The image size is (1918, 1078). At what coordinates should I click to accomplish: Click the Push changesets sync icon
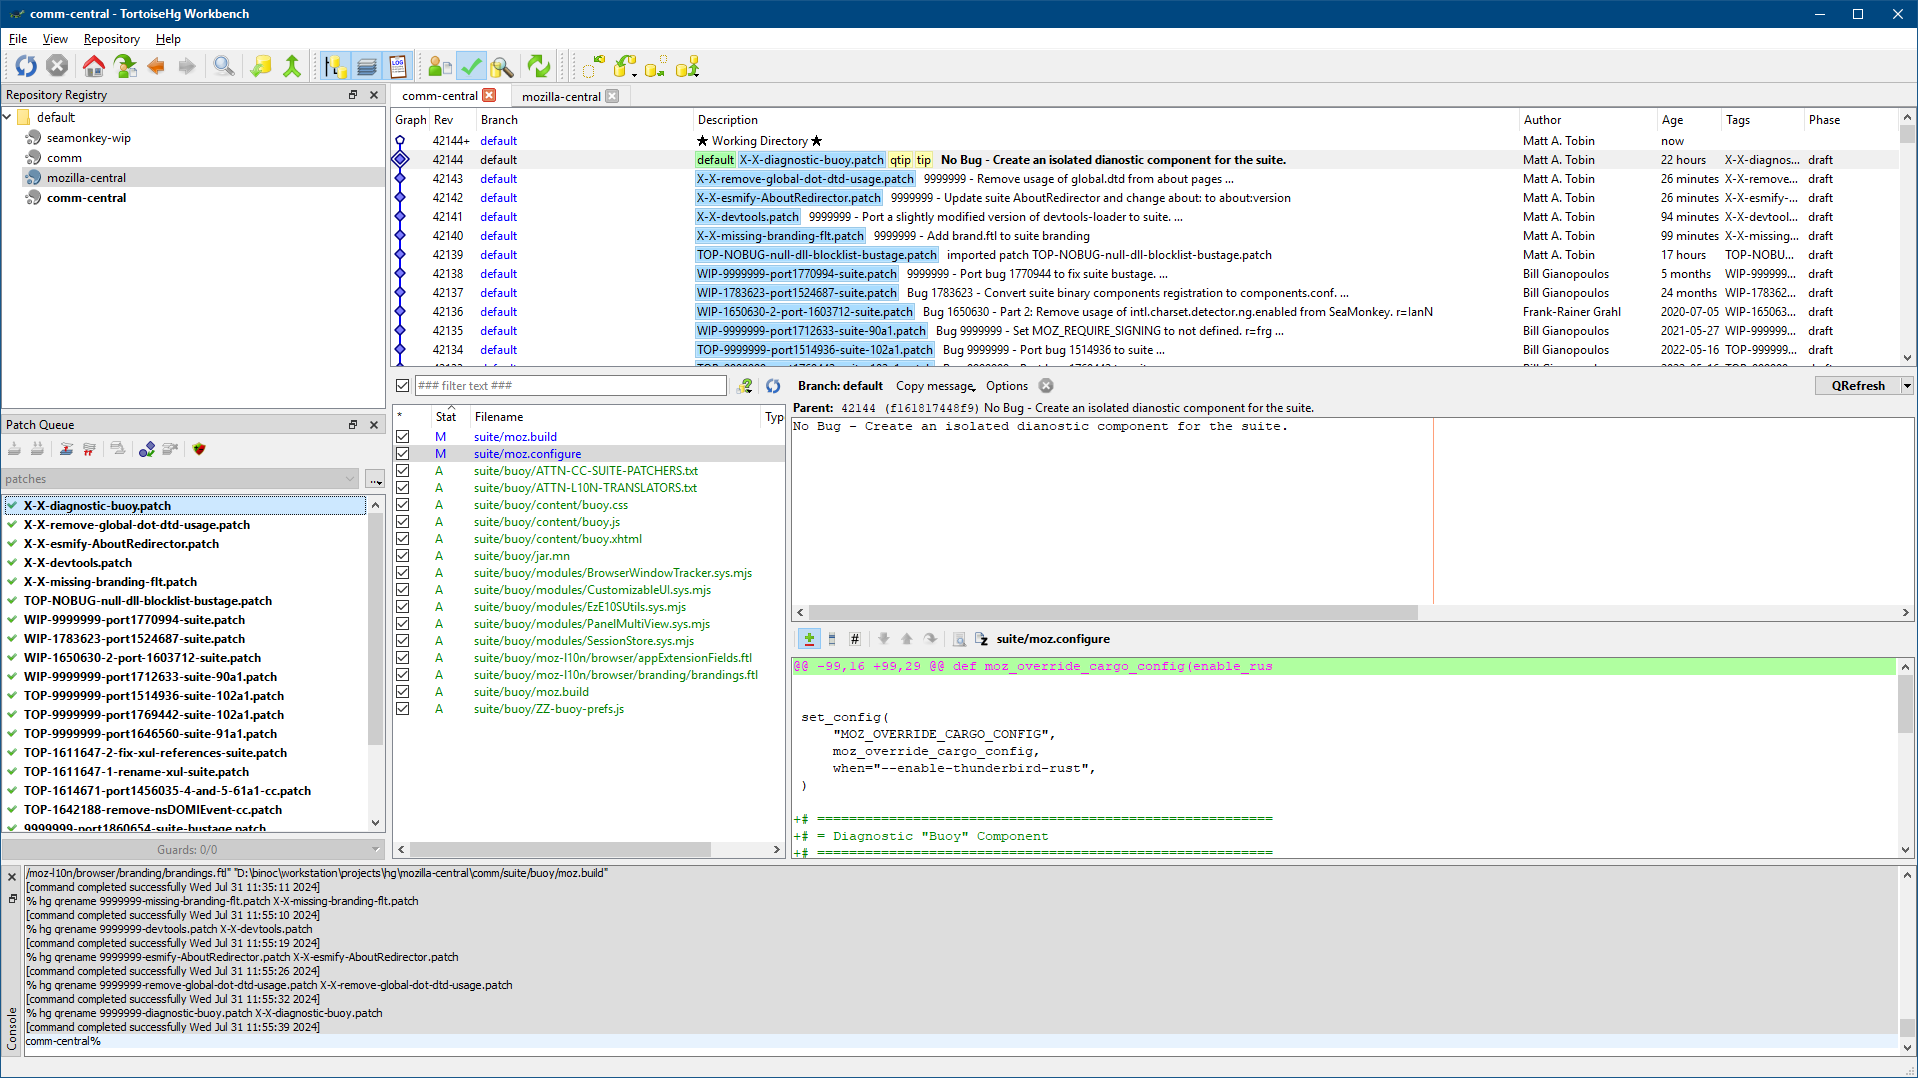pos(686,66)
